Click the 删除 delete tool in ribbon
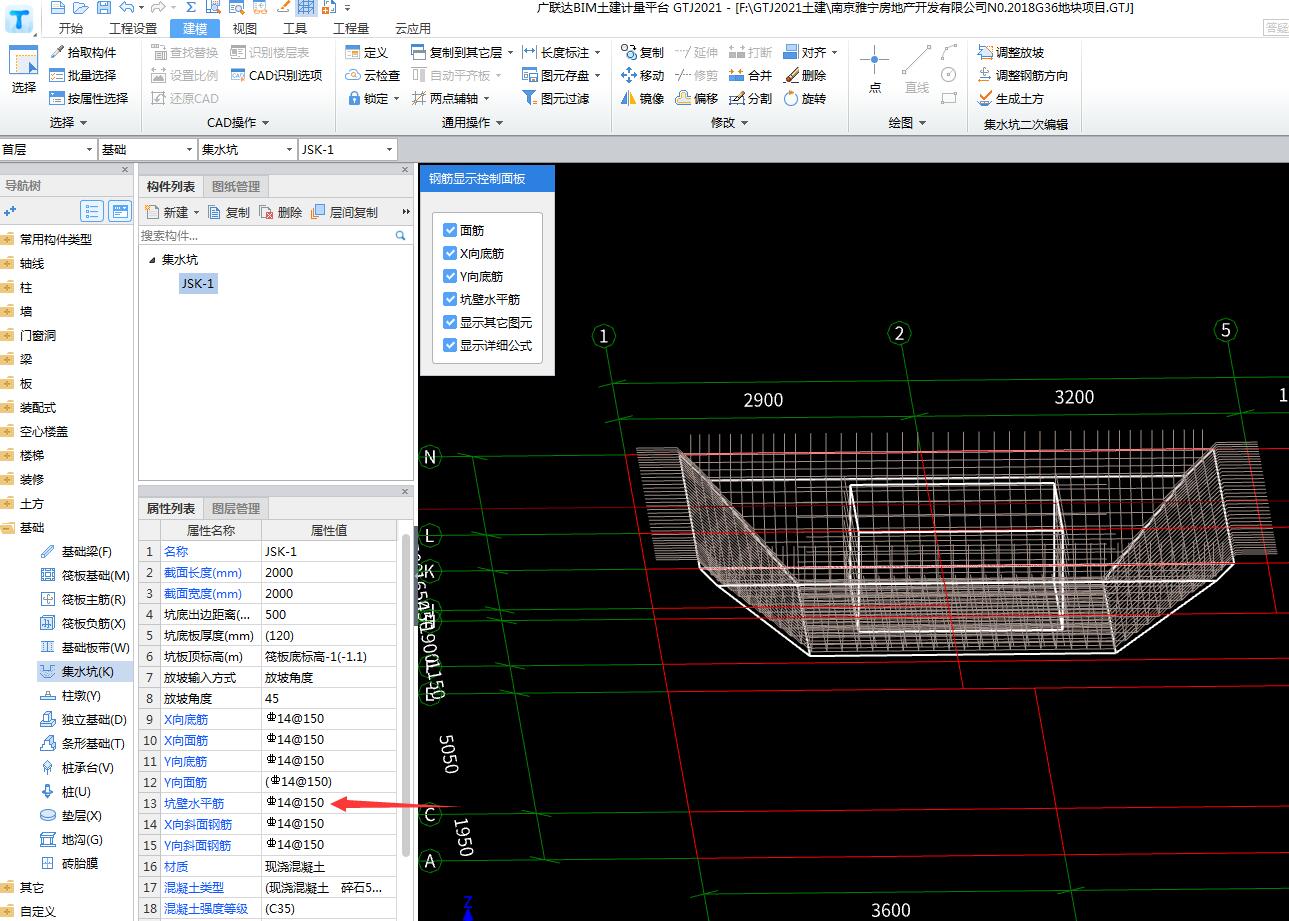 pos(805,75)
